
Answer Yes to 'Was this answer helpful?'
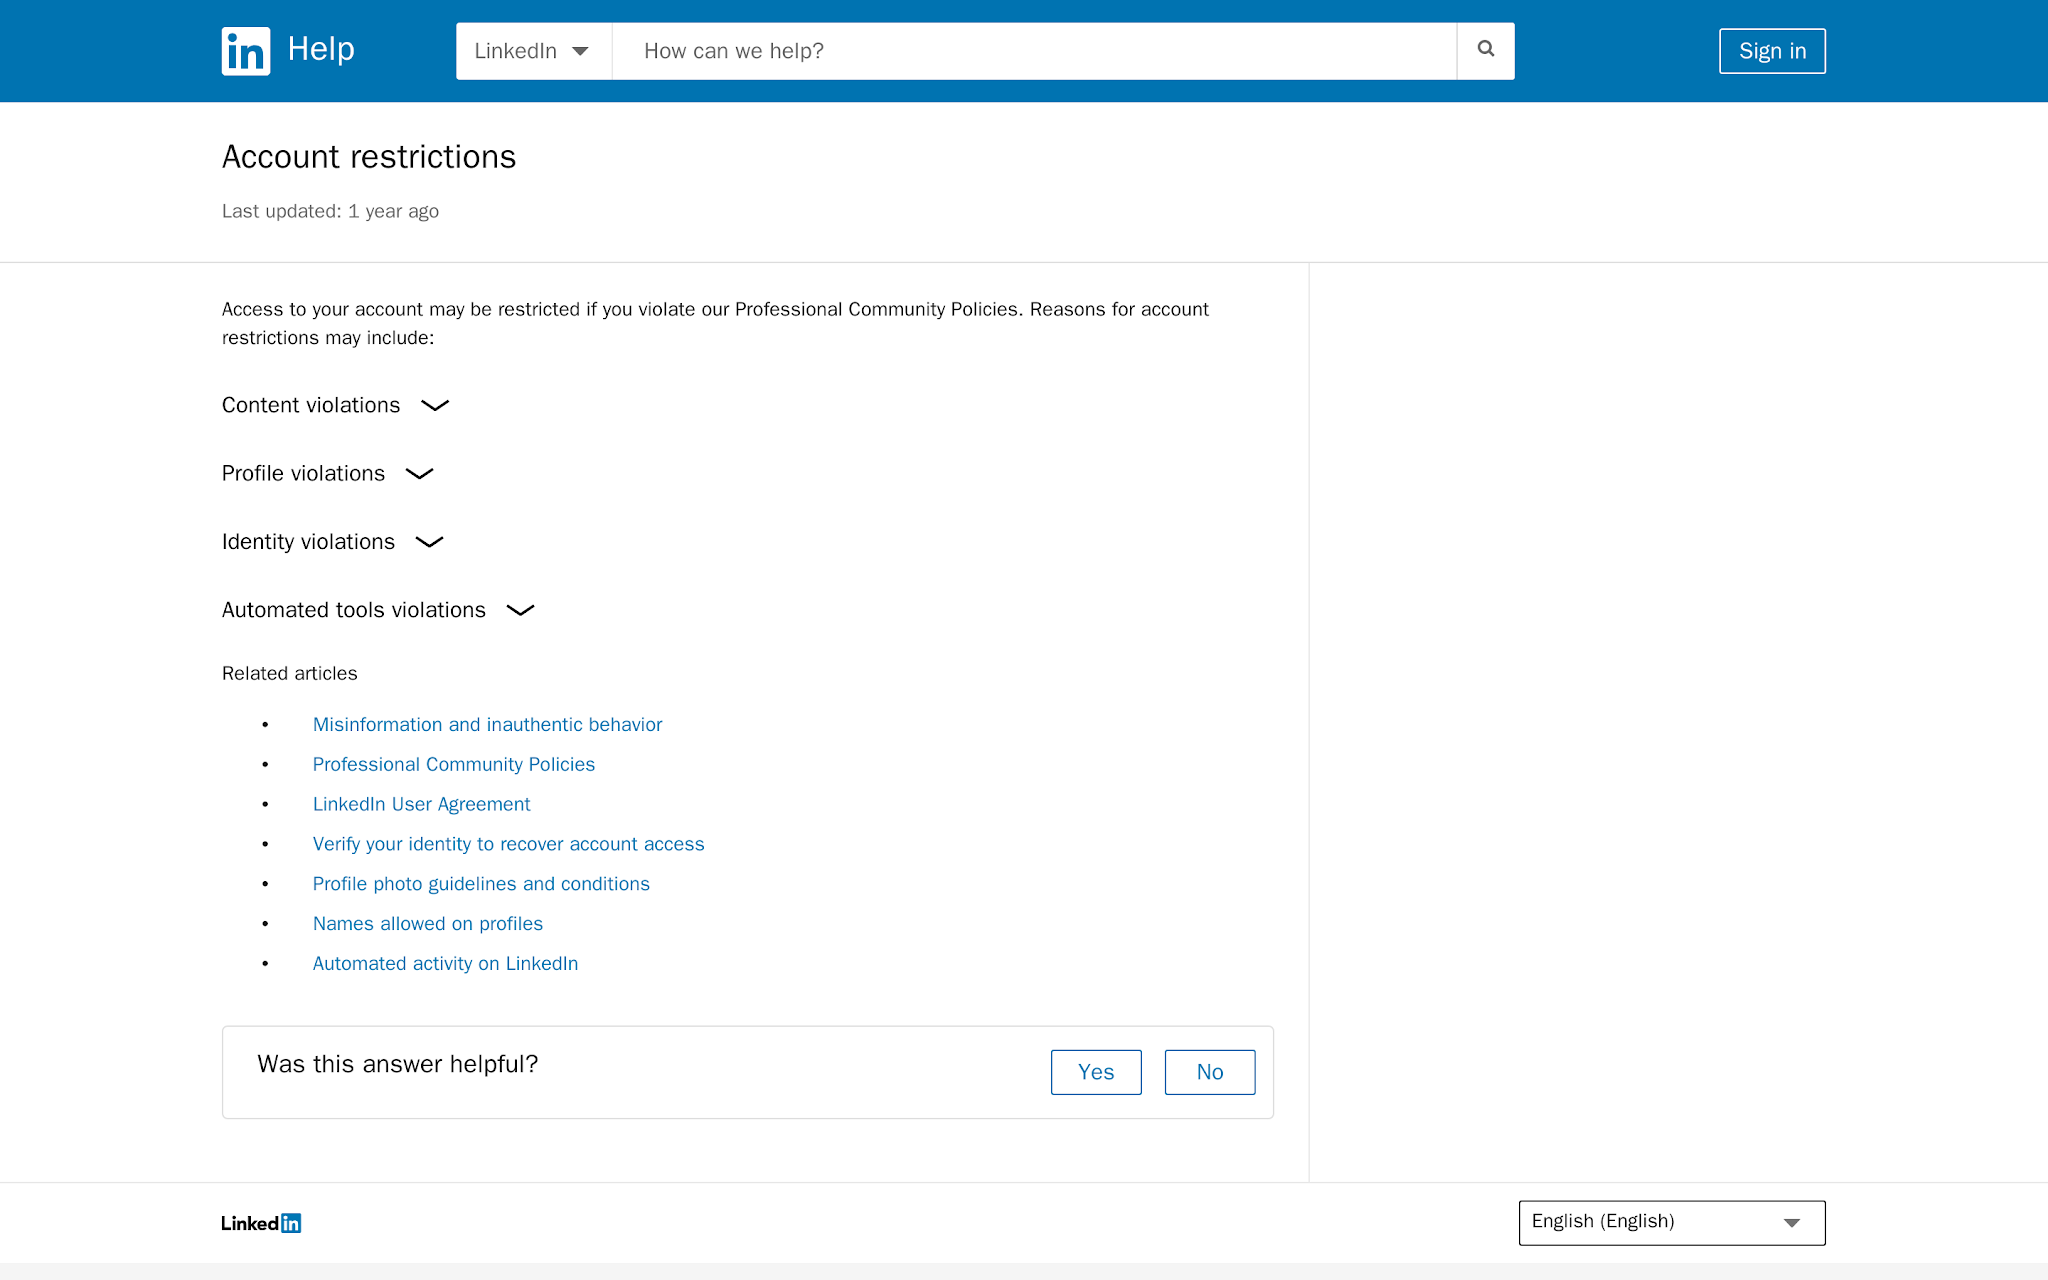point(1096,1072)
